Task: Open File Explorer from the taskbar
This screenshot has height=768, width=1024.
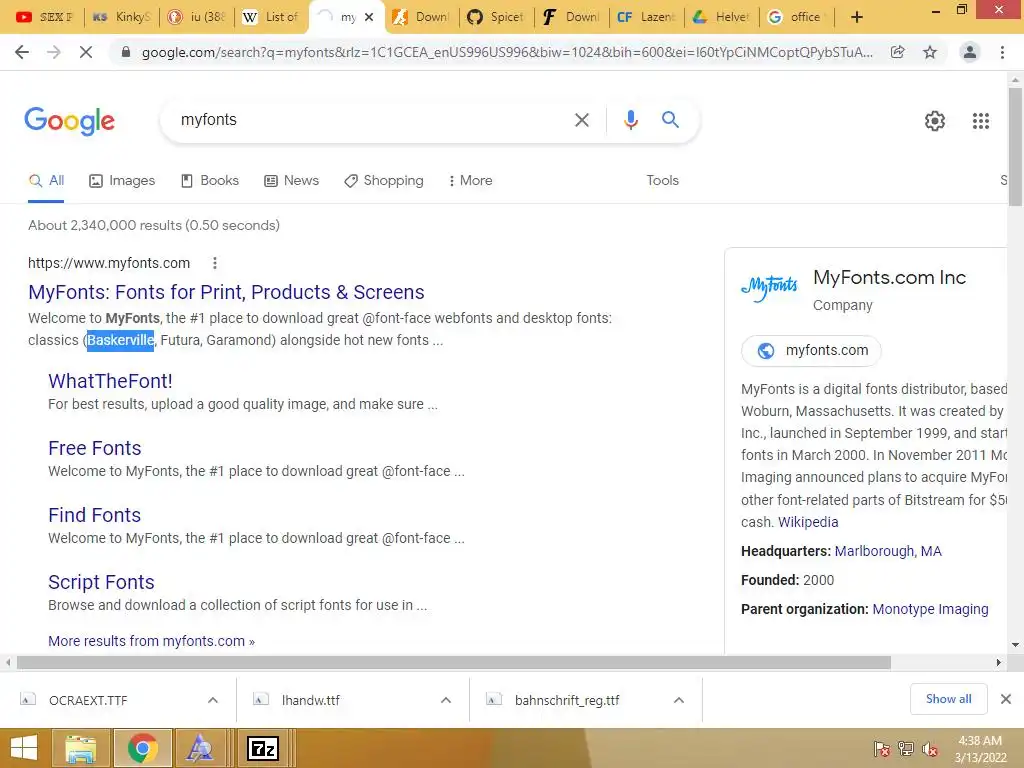Action: tap(80, 748)
